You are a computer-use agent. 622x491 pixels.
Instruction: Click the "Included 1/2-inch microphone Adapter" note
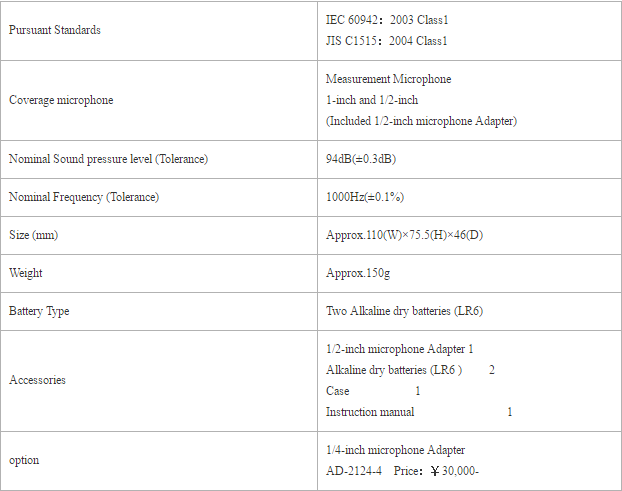pyautogui.click(x=421, y=121)
